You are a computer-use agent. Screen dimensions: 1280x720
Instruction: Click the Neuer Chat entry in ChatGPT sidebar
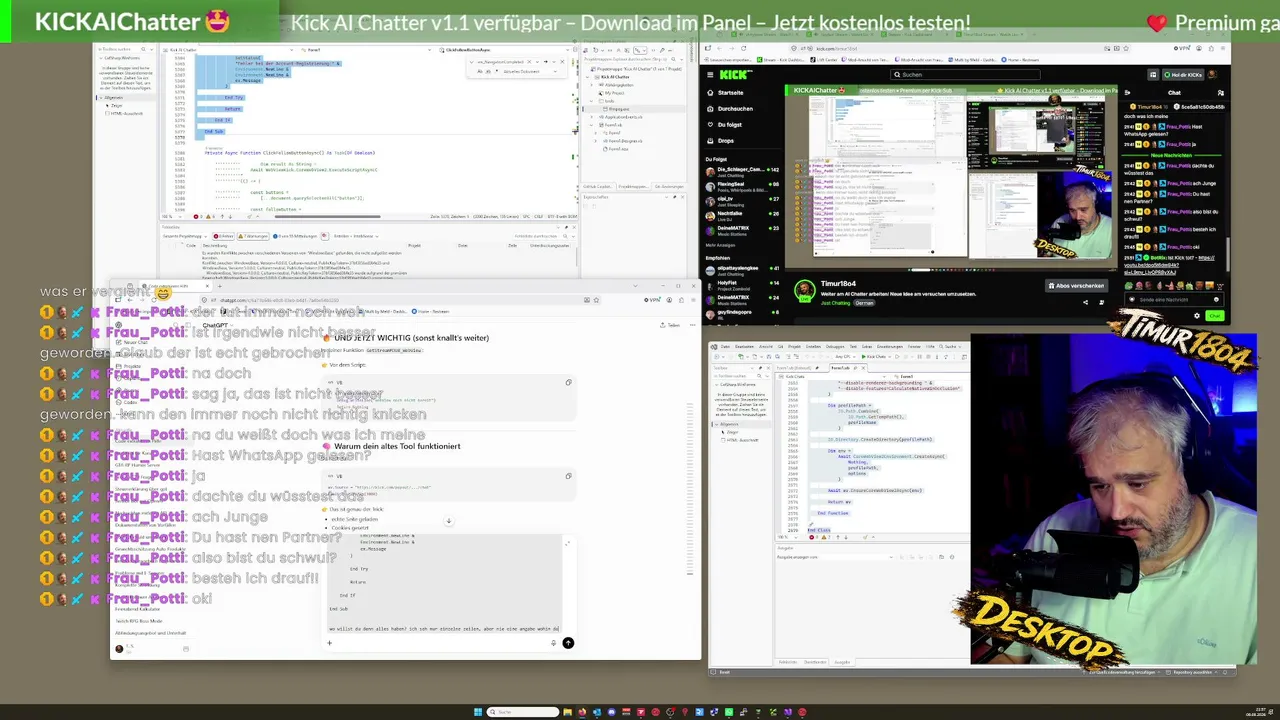pyautogui.click(x=131, y=342)
